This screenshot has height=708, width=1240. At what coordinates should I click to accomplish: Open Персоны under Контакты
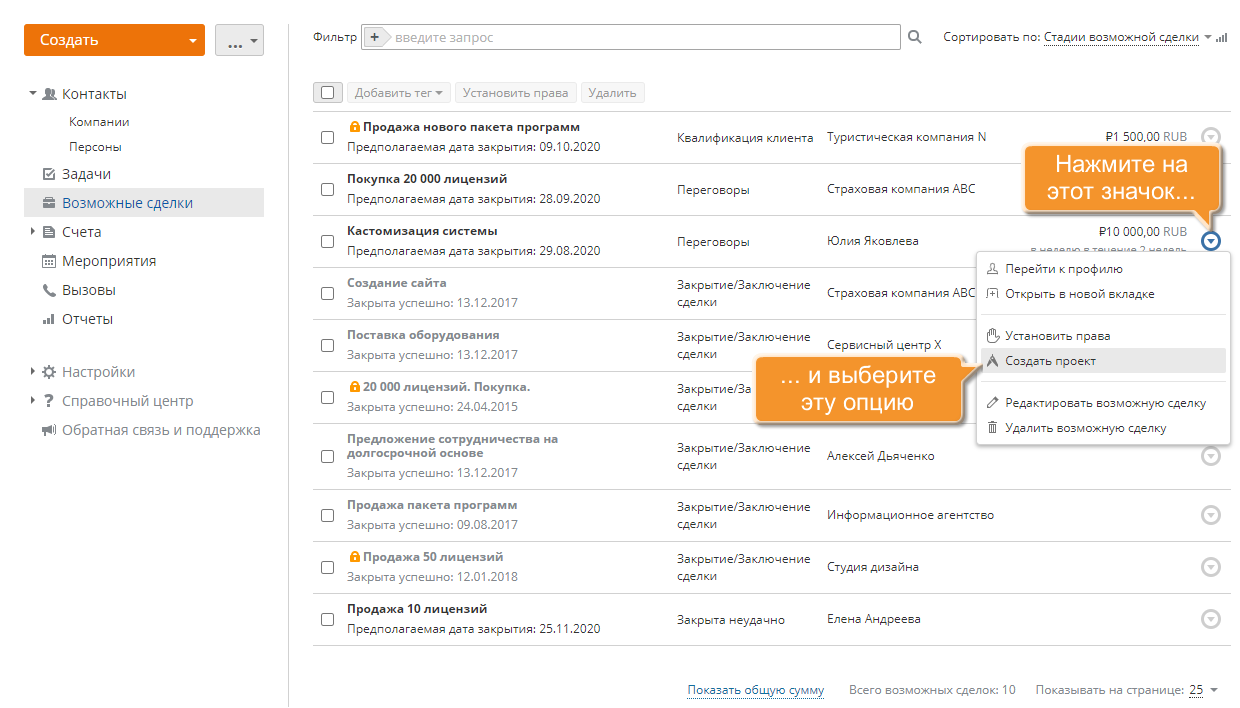95,147
